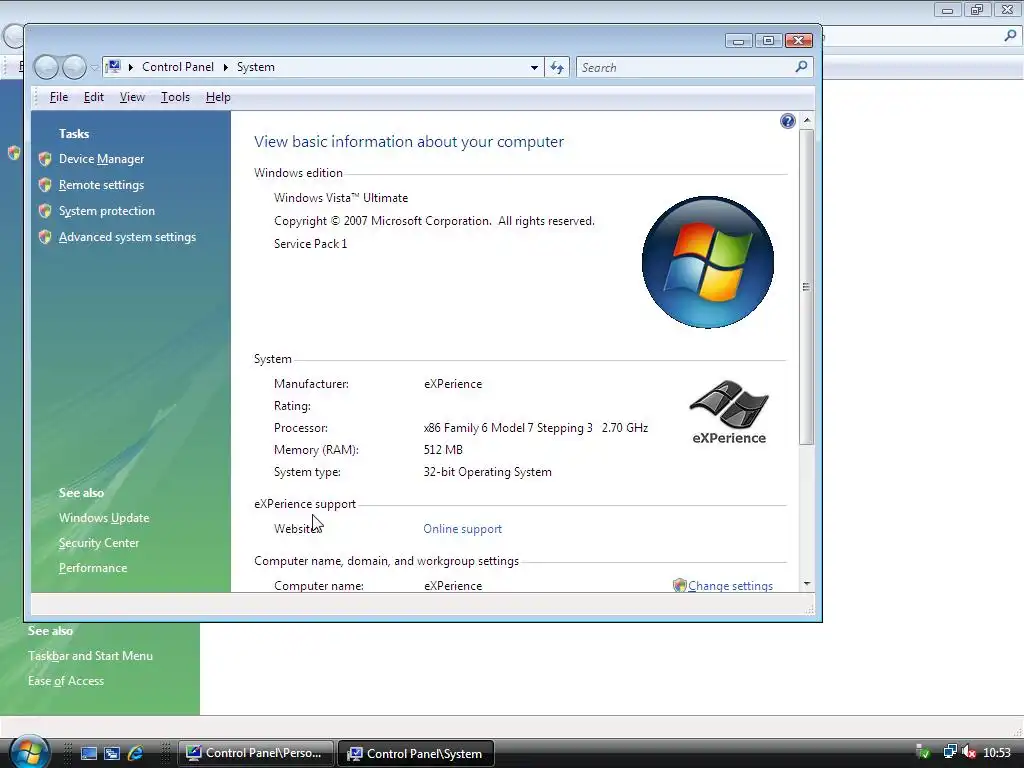Open Remote settings task link
Viewport: 1024px width, 768px height.
click(101, 185)
